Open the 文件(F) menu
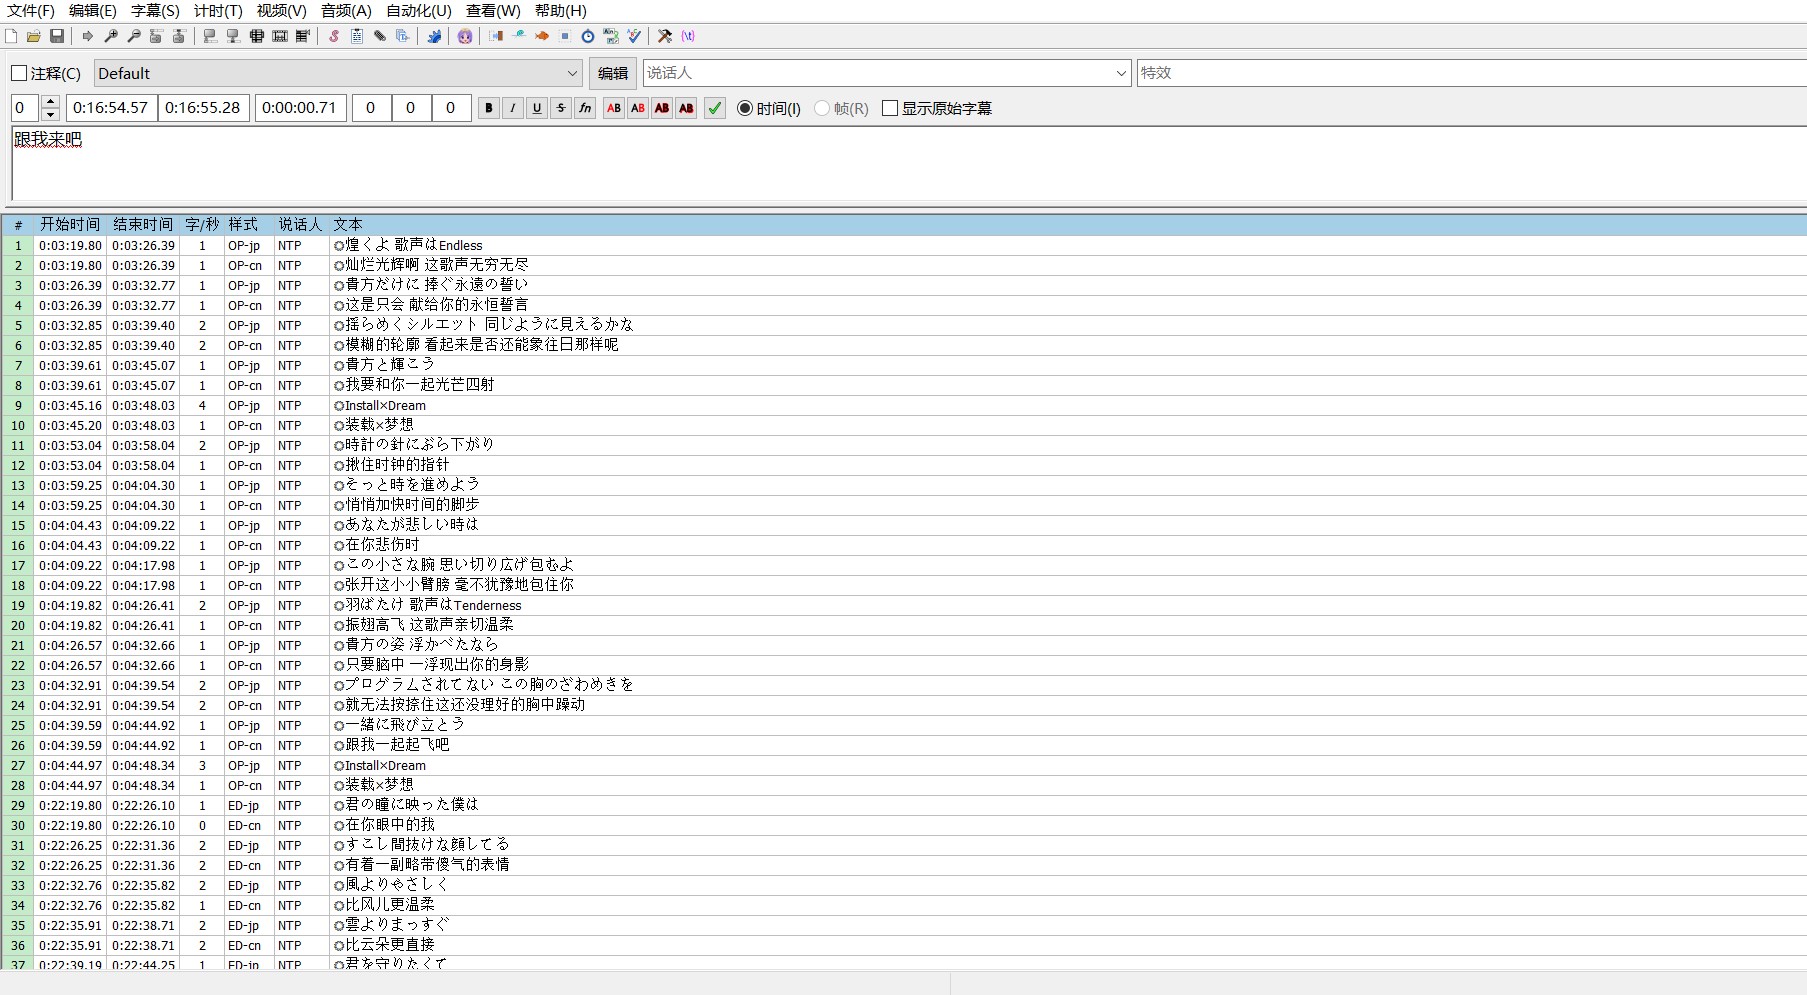The height and width of the screenshot is (995, 1807). tap(31, 11)
